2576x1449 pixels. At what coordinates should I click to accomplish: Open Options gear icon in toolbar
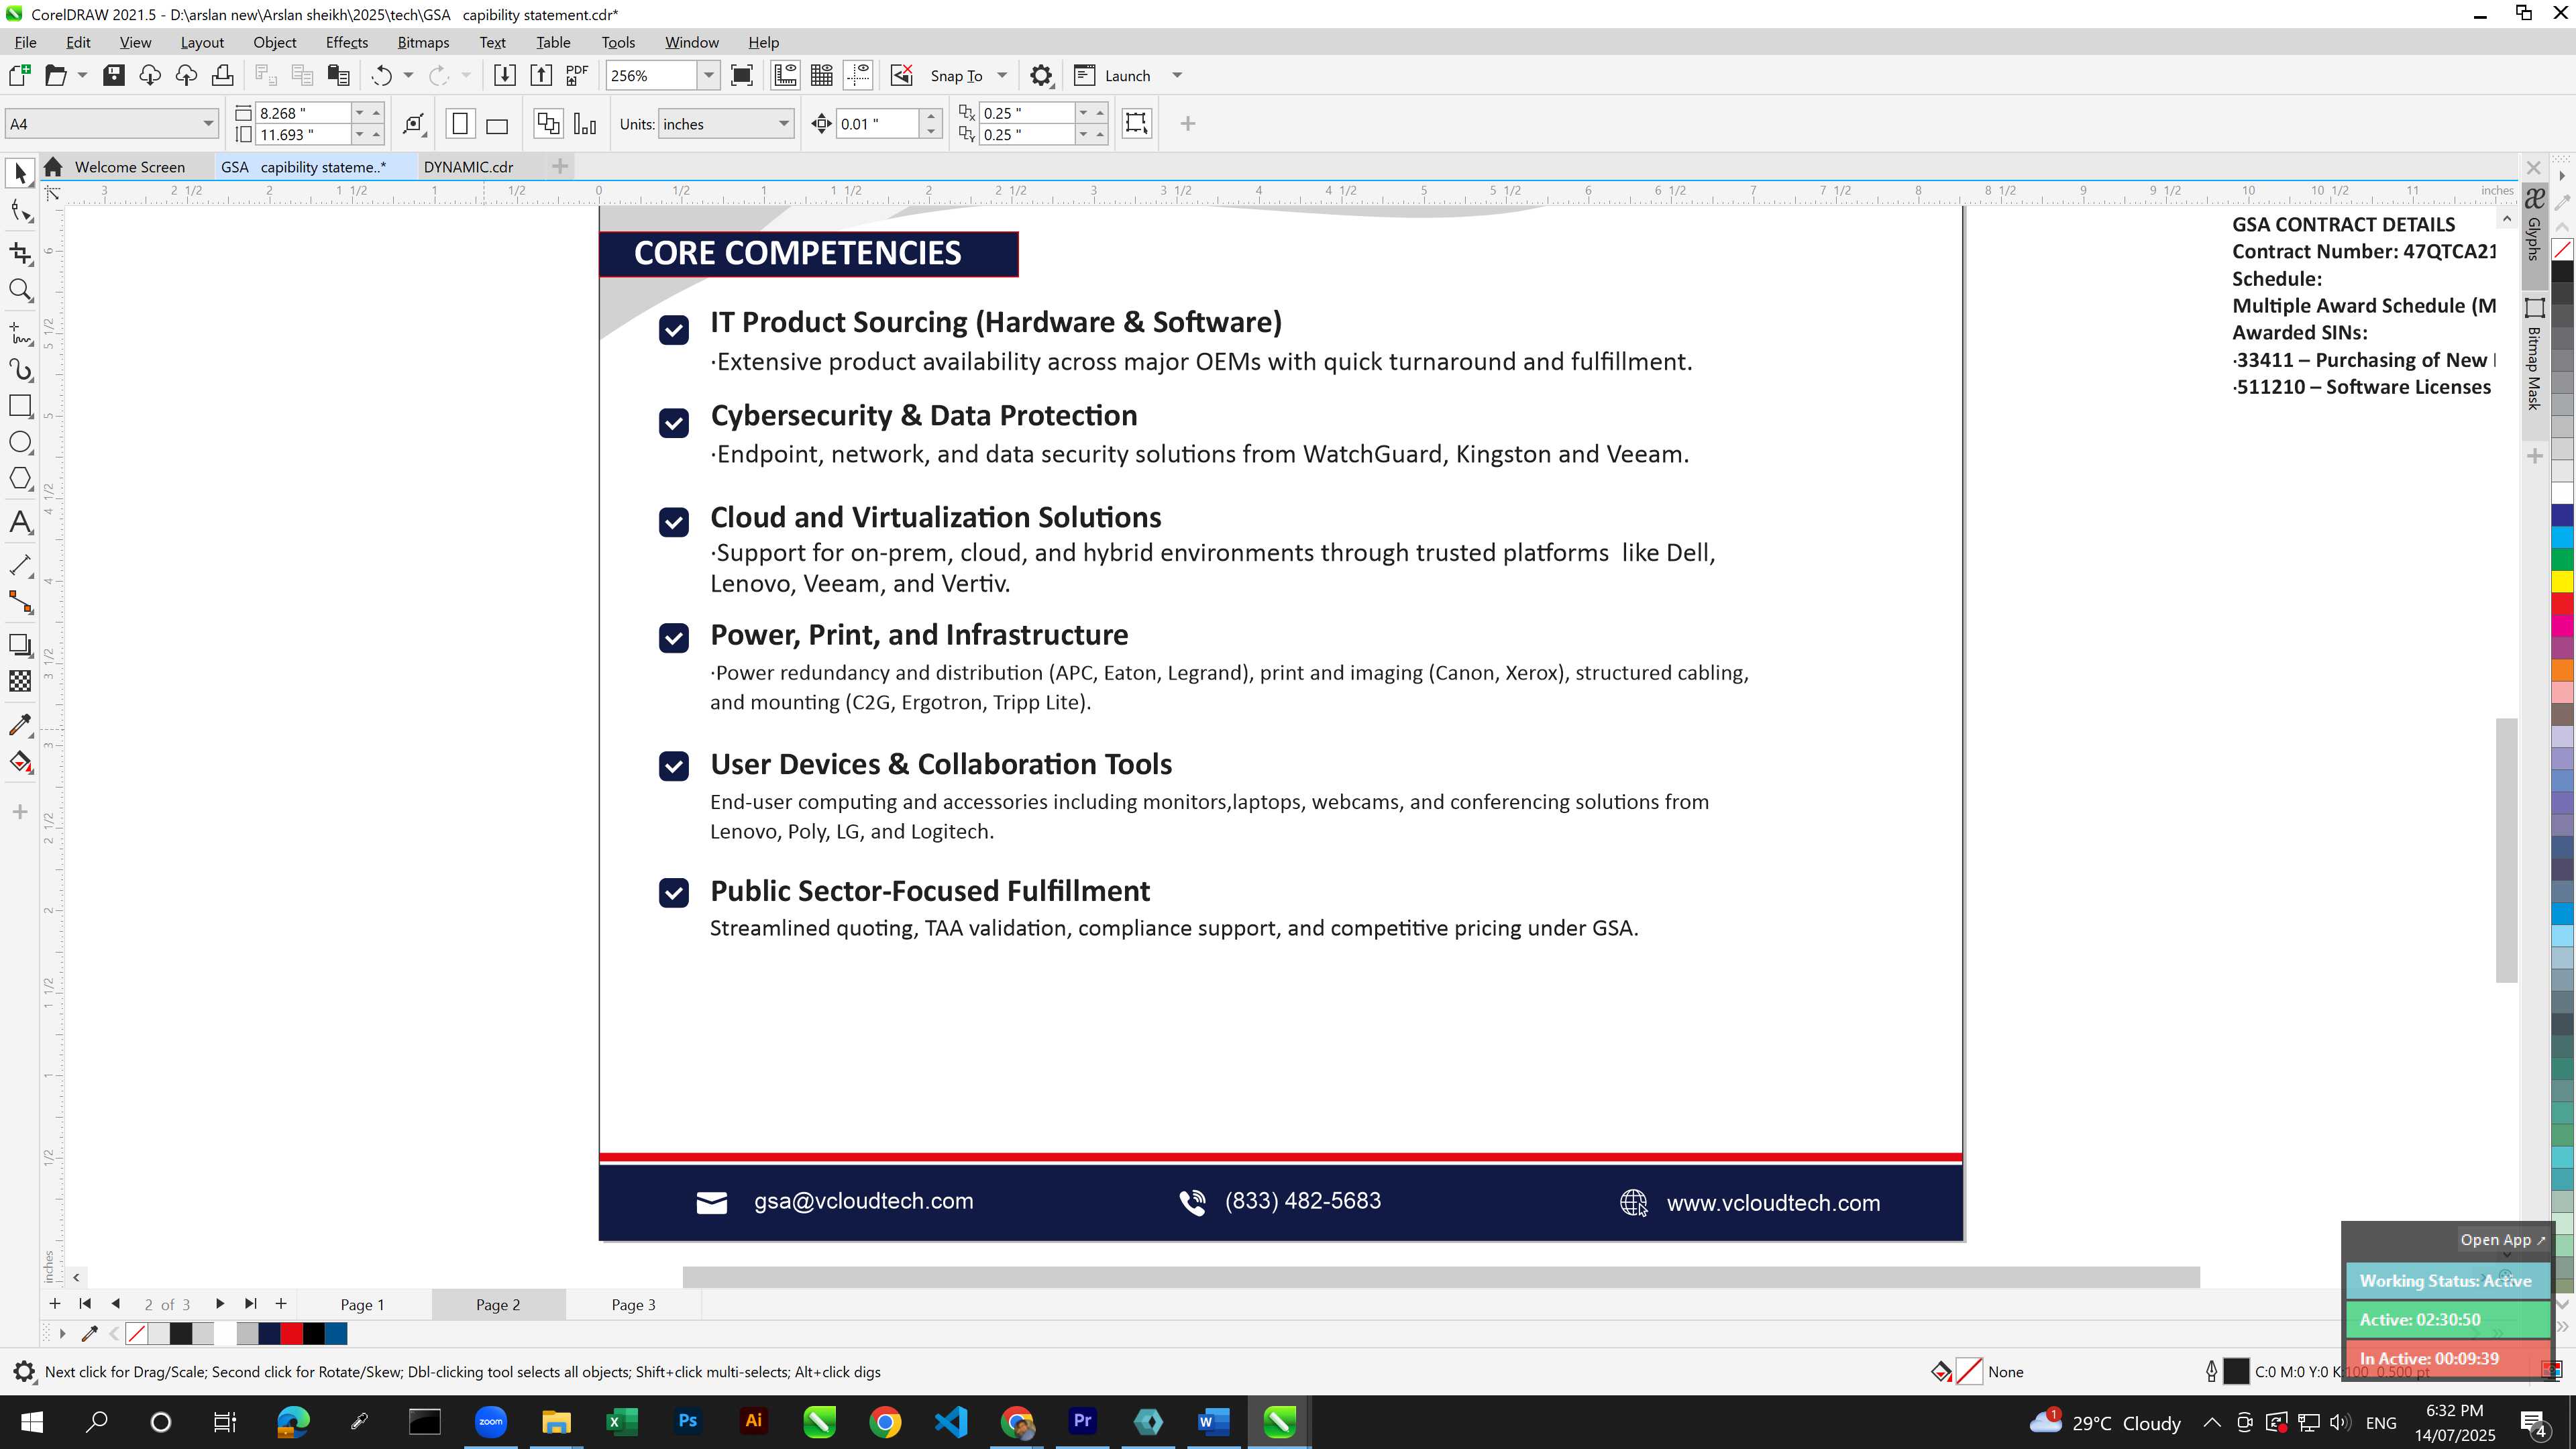pyautogui.click(x=1041, y=76)
